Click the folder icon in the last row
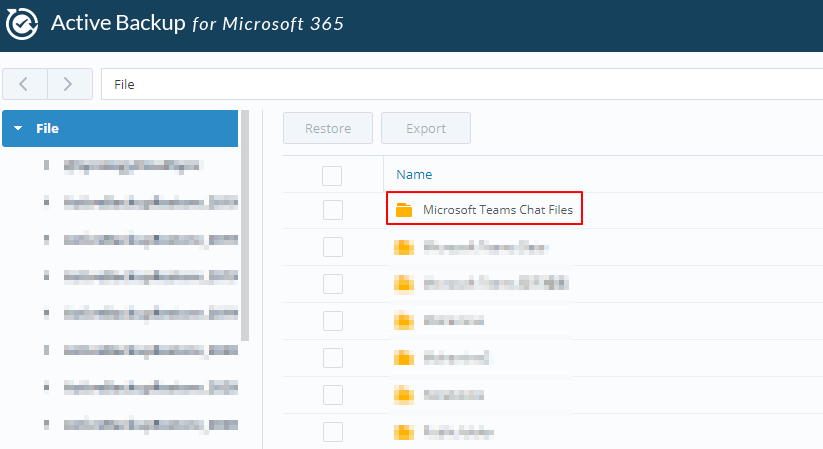Viewport: 823px width, 449px height. pyautogui.click(x=404, y=432)
